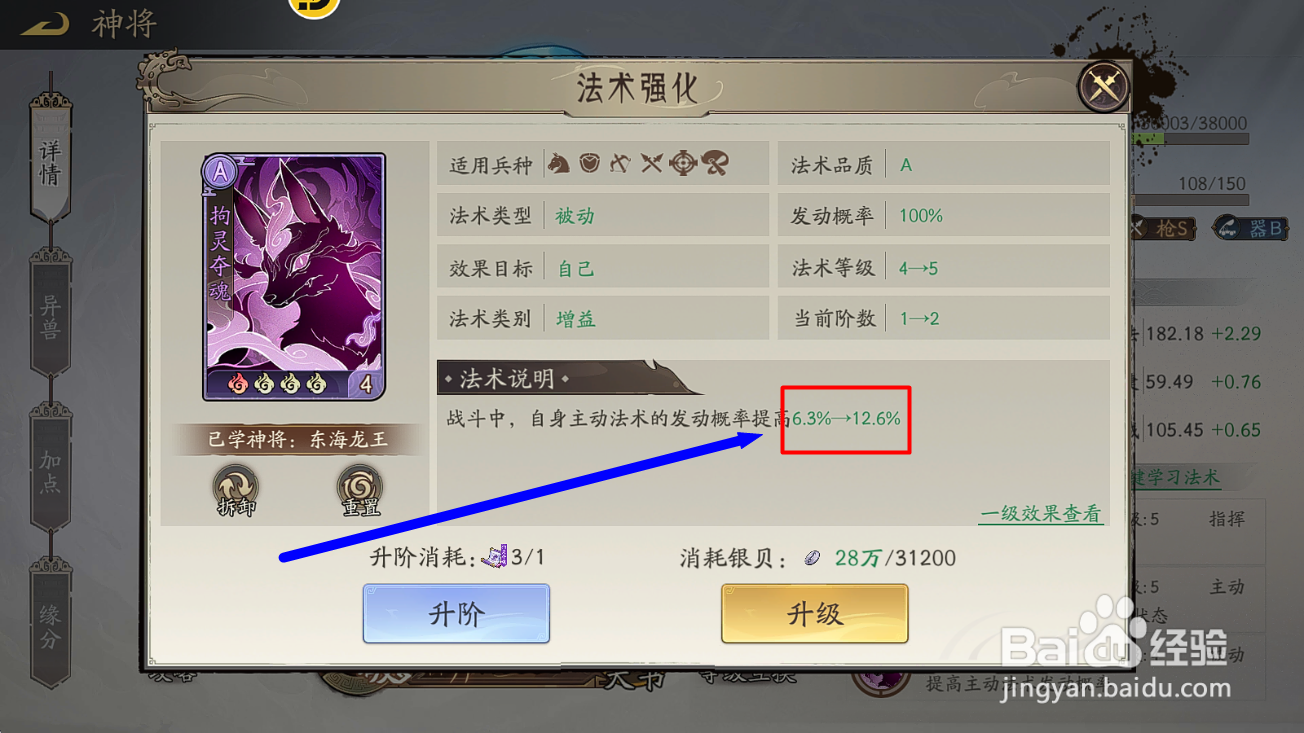This screenshot has width=1304, height=733.
Task: Tap the 重置 reset spell icon
Action: click(361, 490)
